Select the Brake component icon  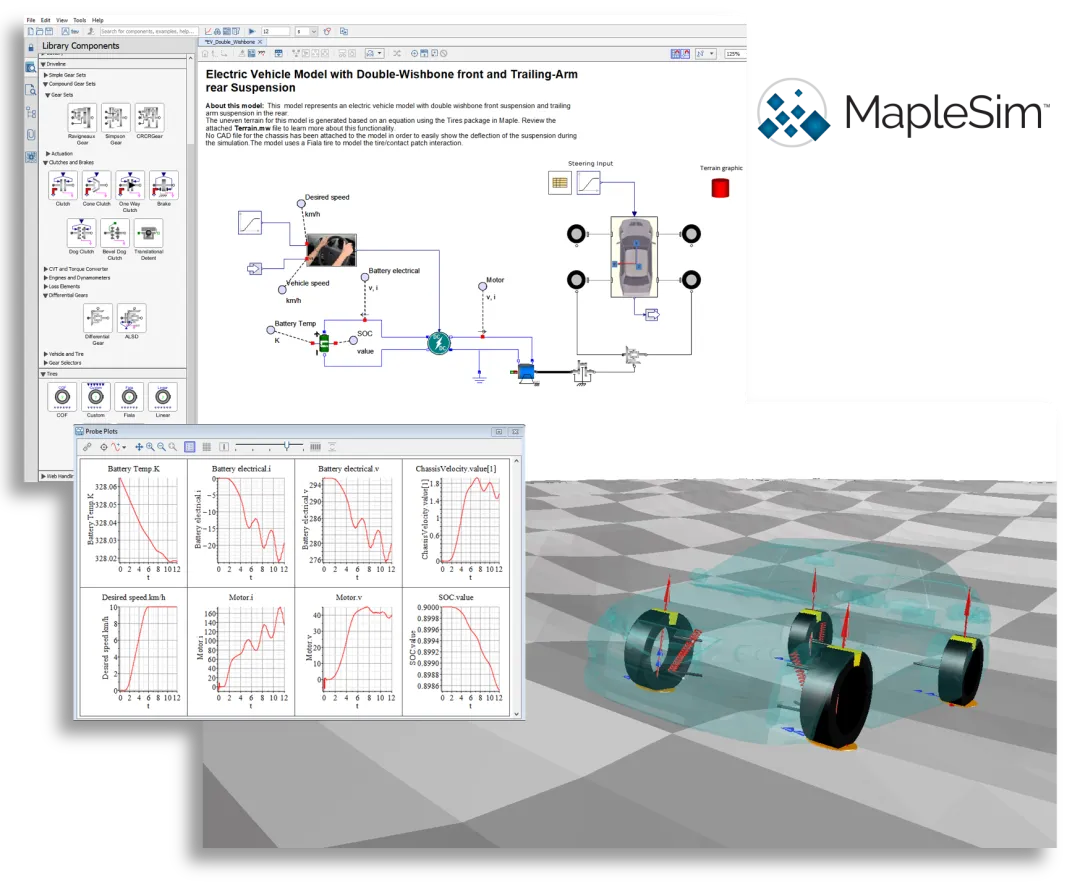coord(163,185)
